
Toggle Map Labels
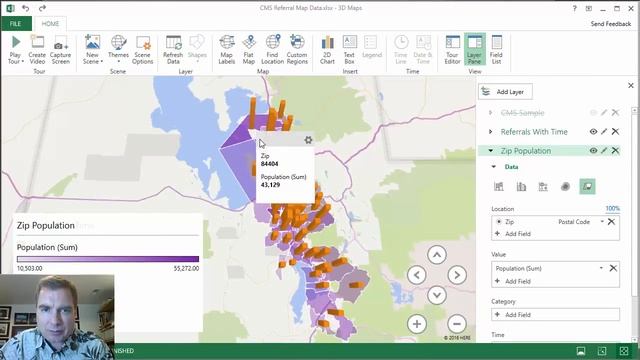pyautogui.click(x=227, y=50)
